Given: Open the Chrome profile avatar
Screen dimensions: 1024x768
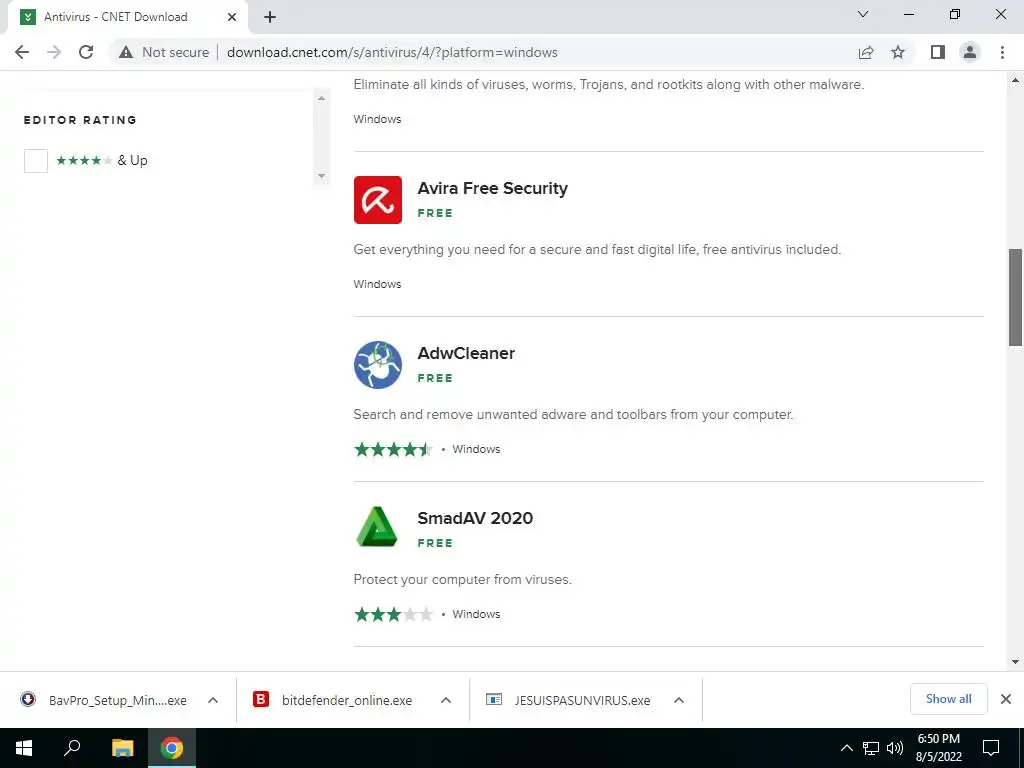Looking at the screenshot, I should click(x=970, y=52).
